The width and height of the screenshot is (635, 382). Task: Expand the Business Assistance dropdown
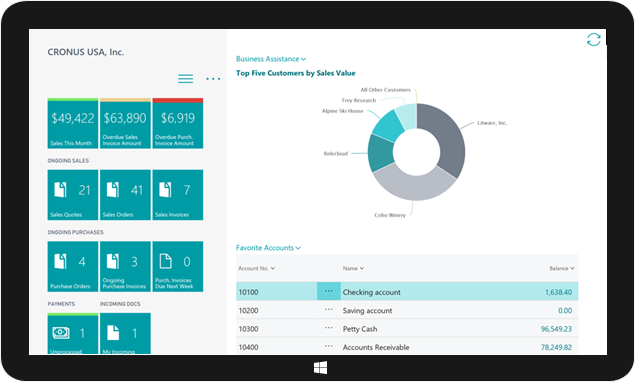[x=271, y=59]
